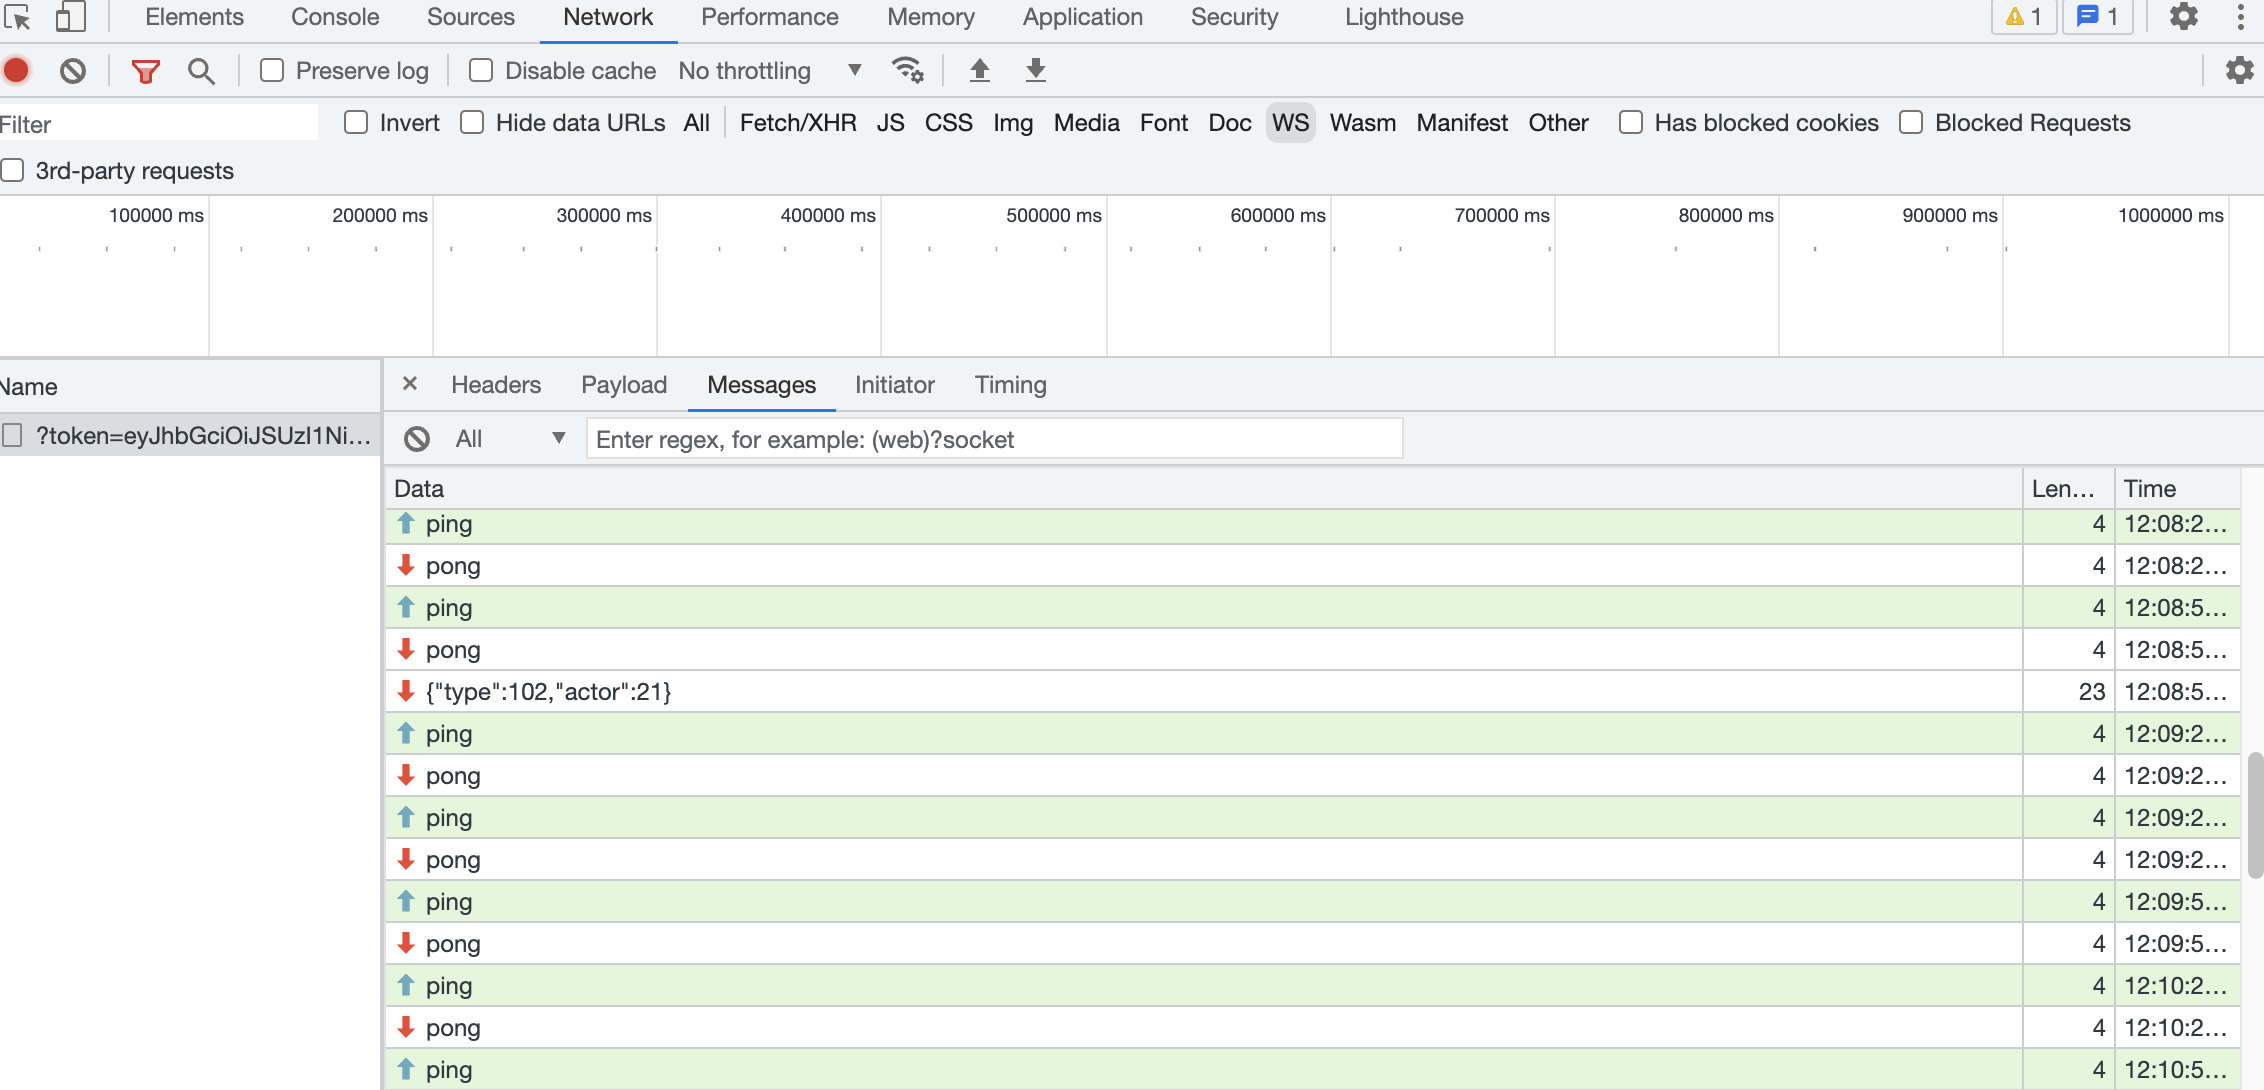
Task: Toggle the red filter funnel icon
Action: tap(146, 71)
